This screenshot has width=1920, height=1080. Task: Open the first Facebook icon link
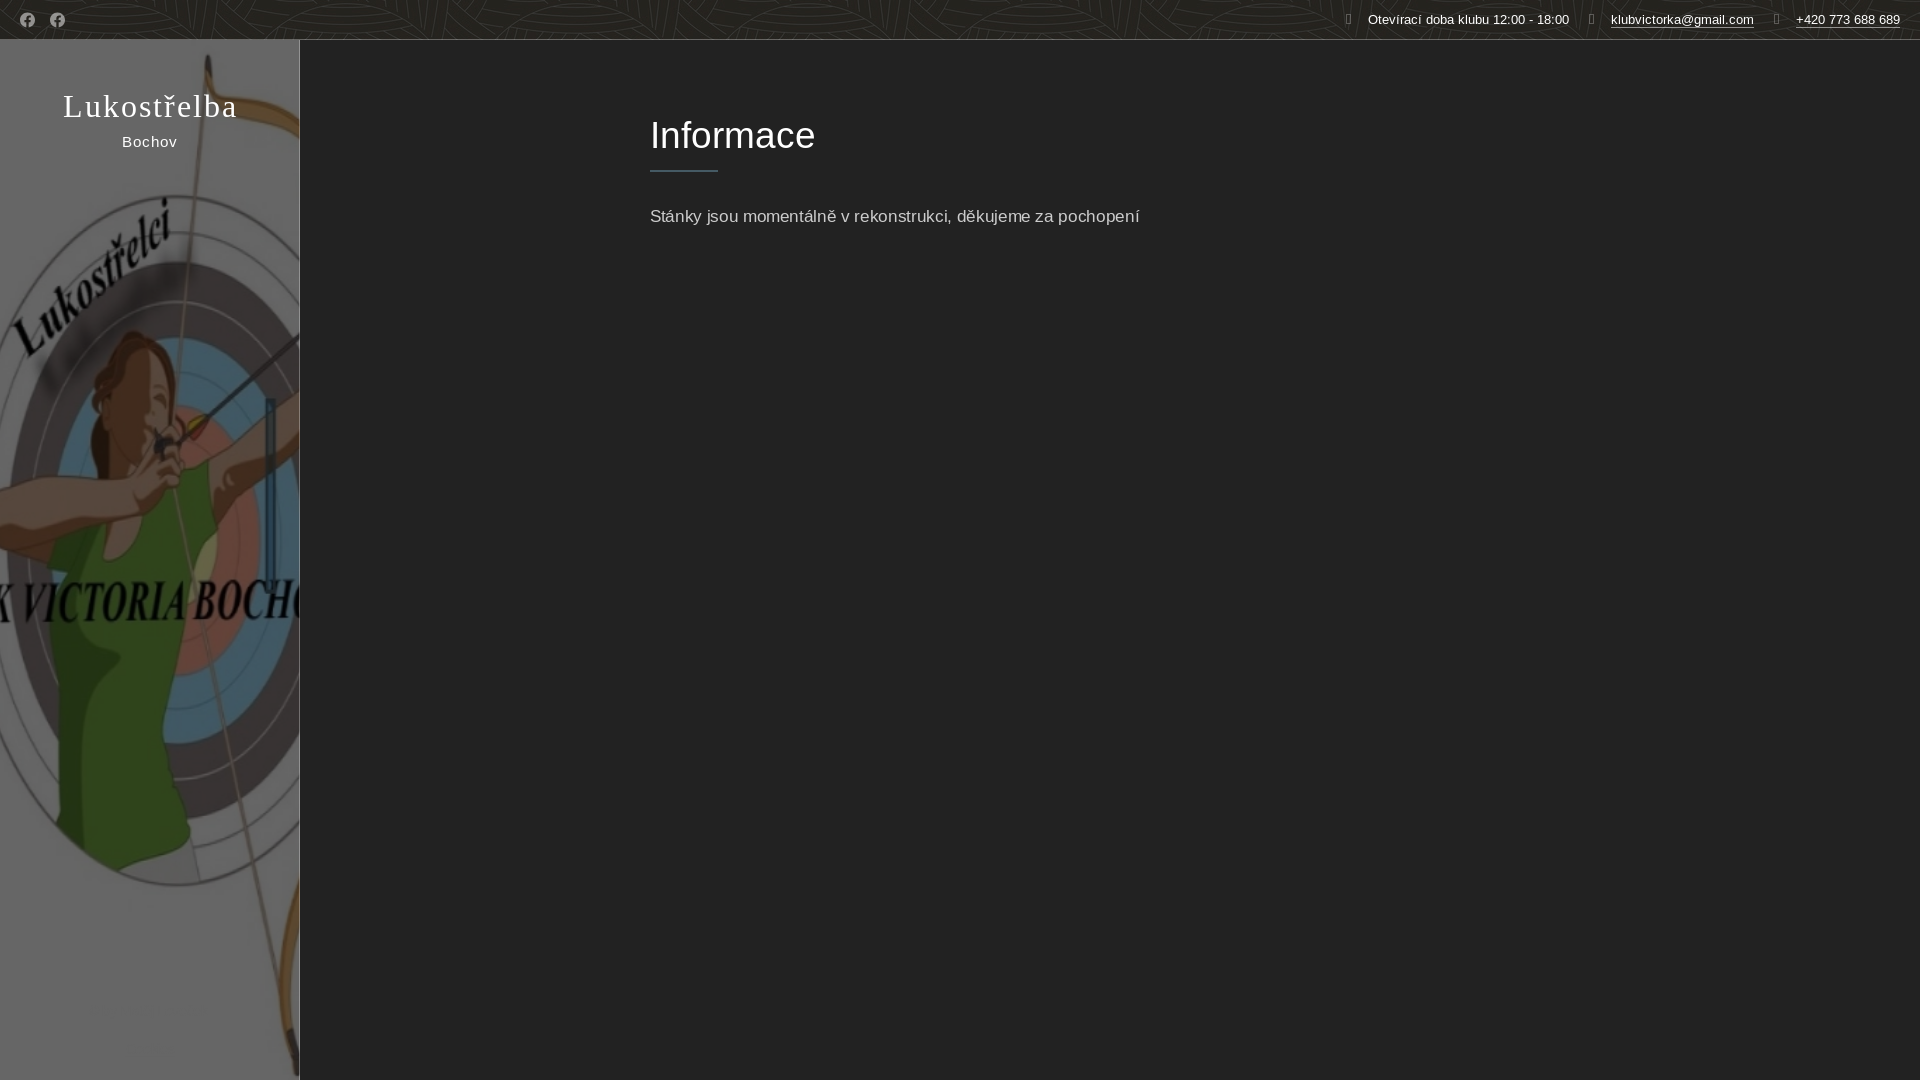27,20
